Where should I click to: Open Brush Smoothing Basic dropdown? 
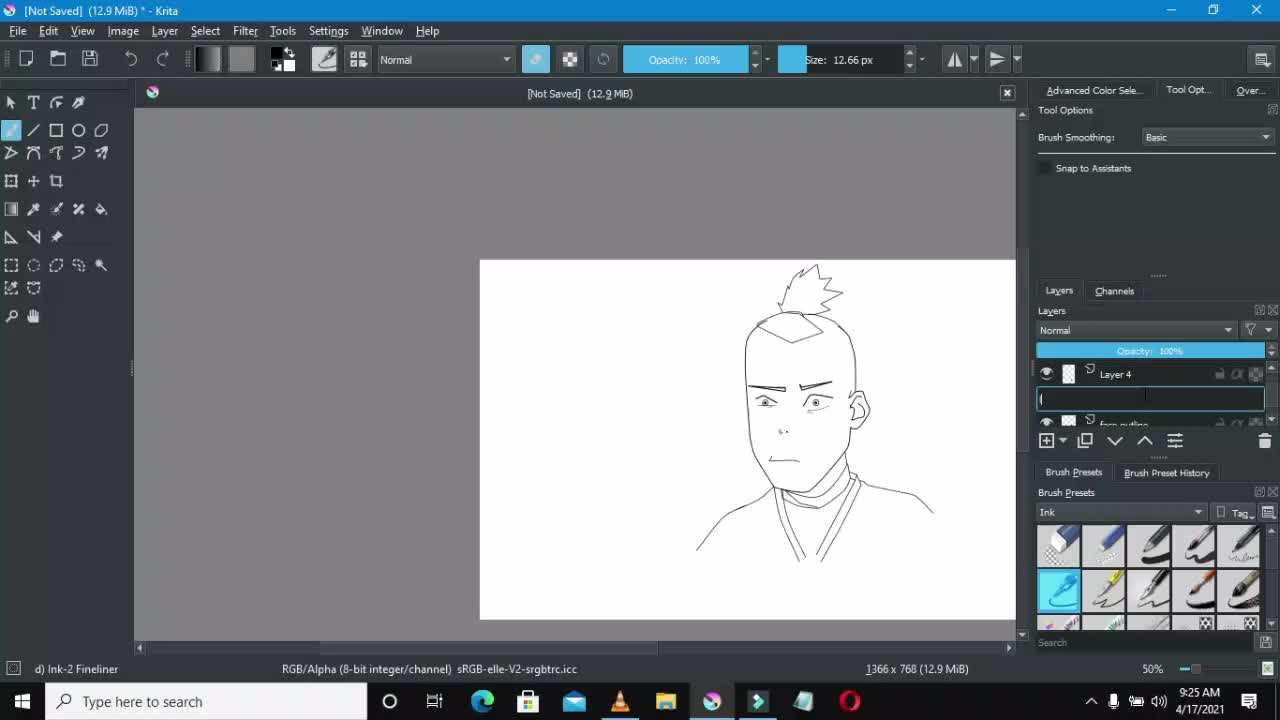pyautogui.click(x=1207, y=137)
